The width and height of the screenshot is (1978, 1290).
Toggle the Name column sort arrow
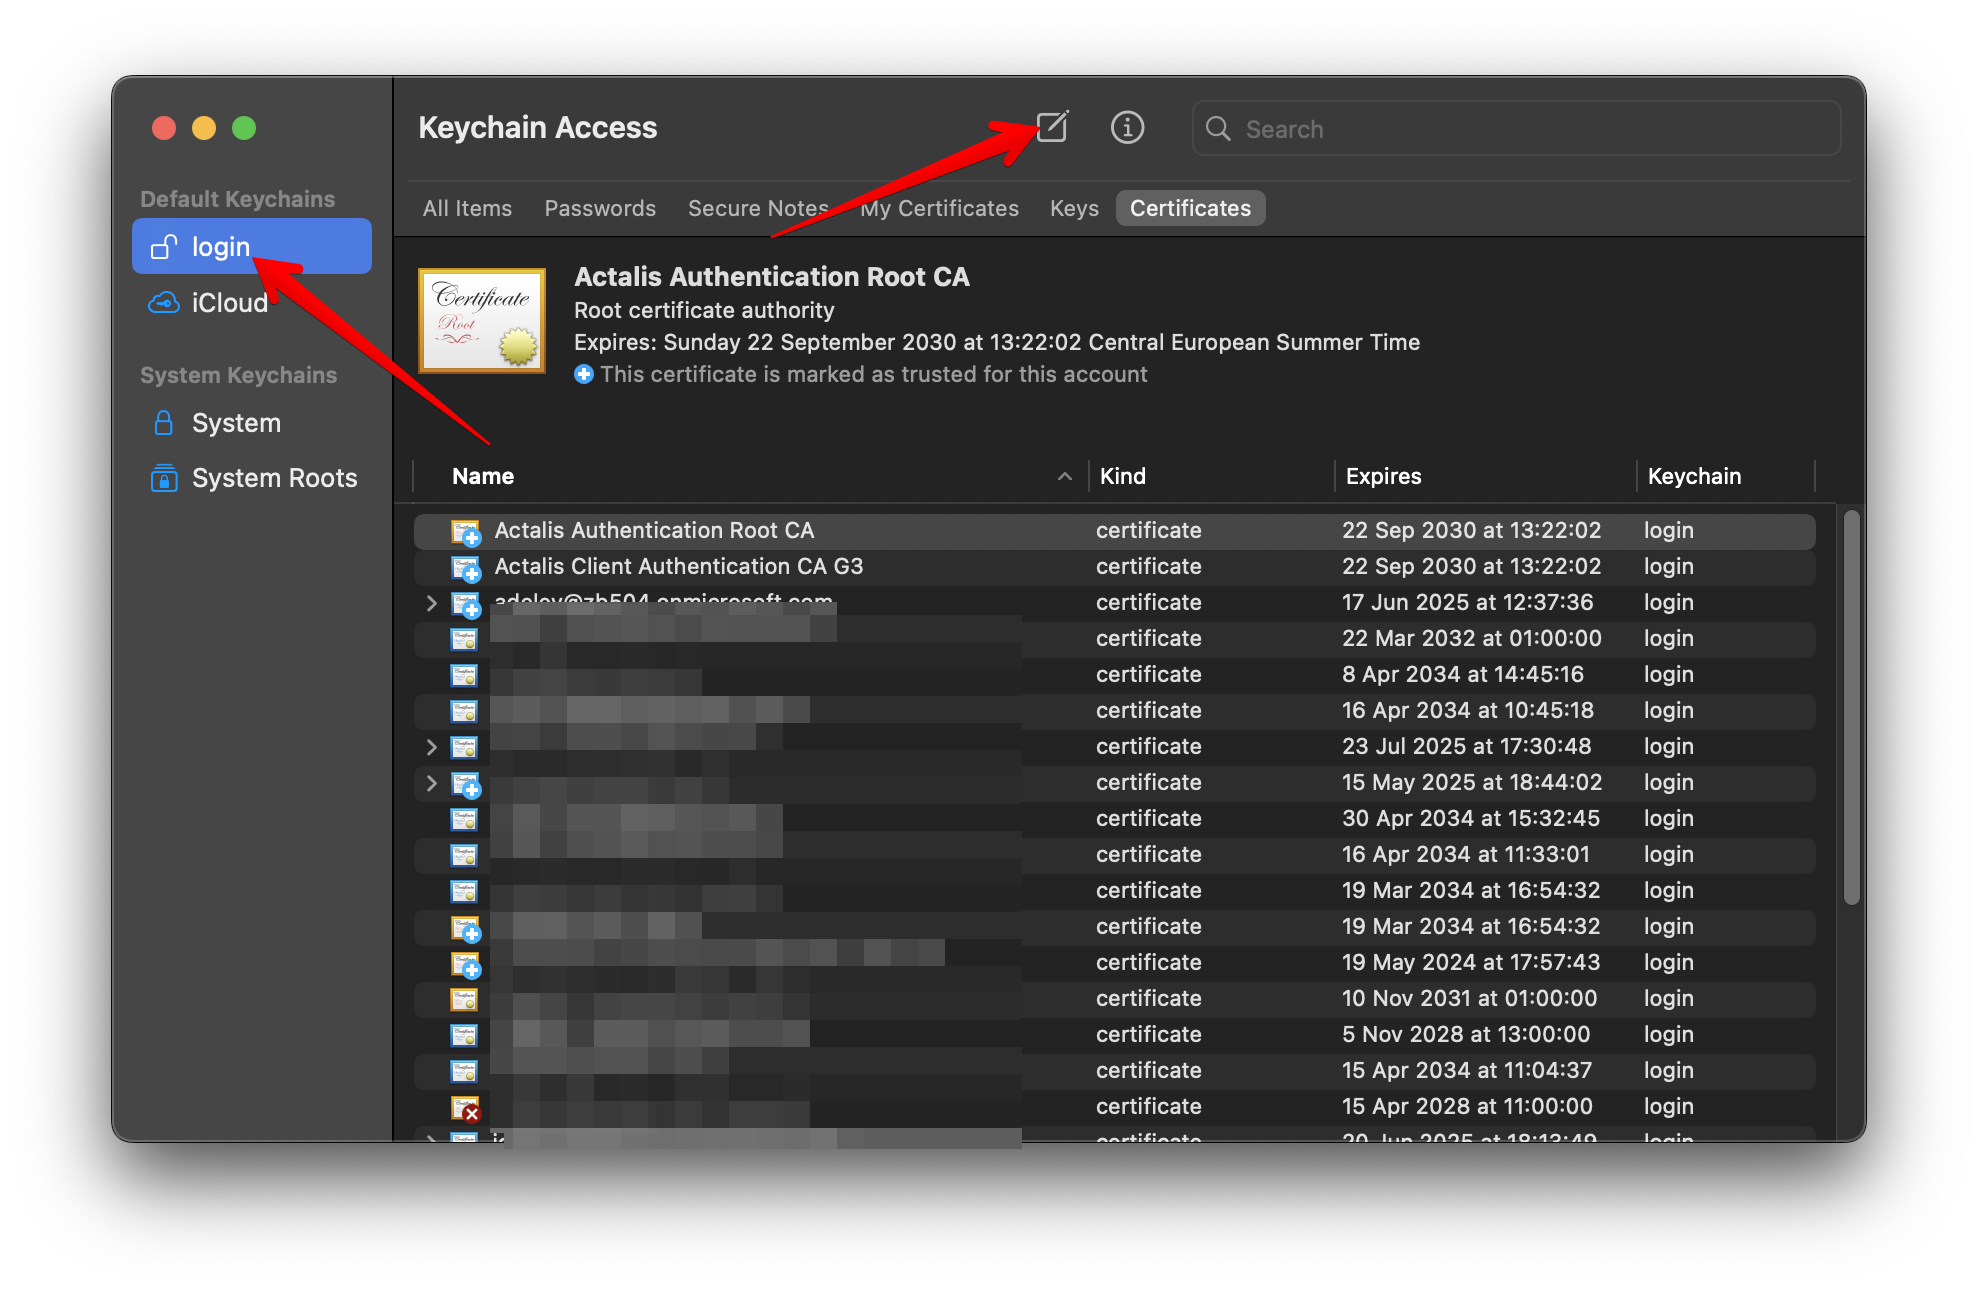tap(1065, 477)
